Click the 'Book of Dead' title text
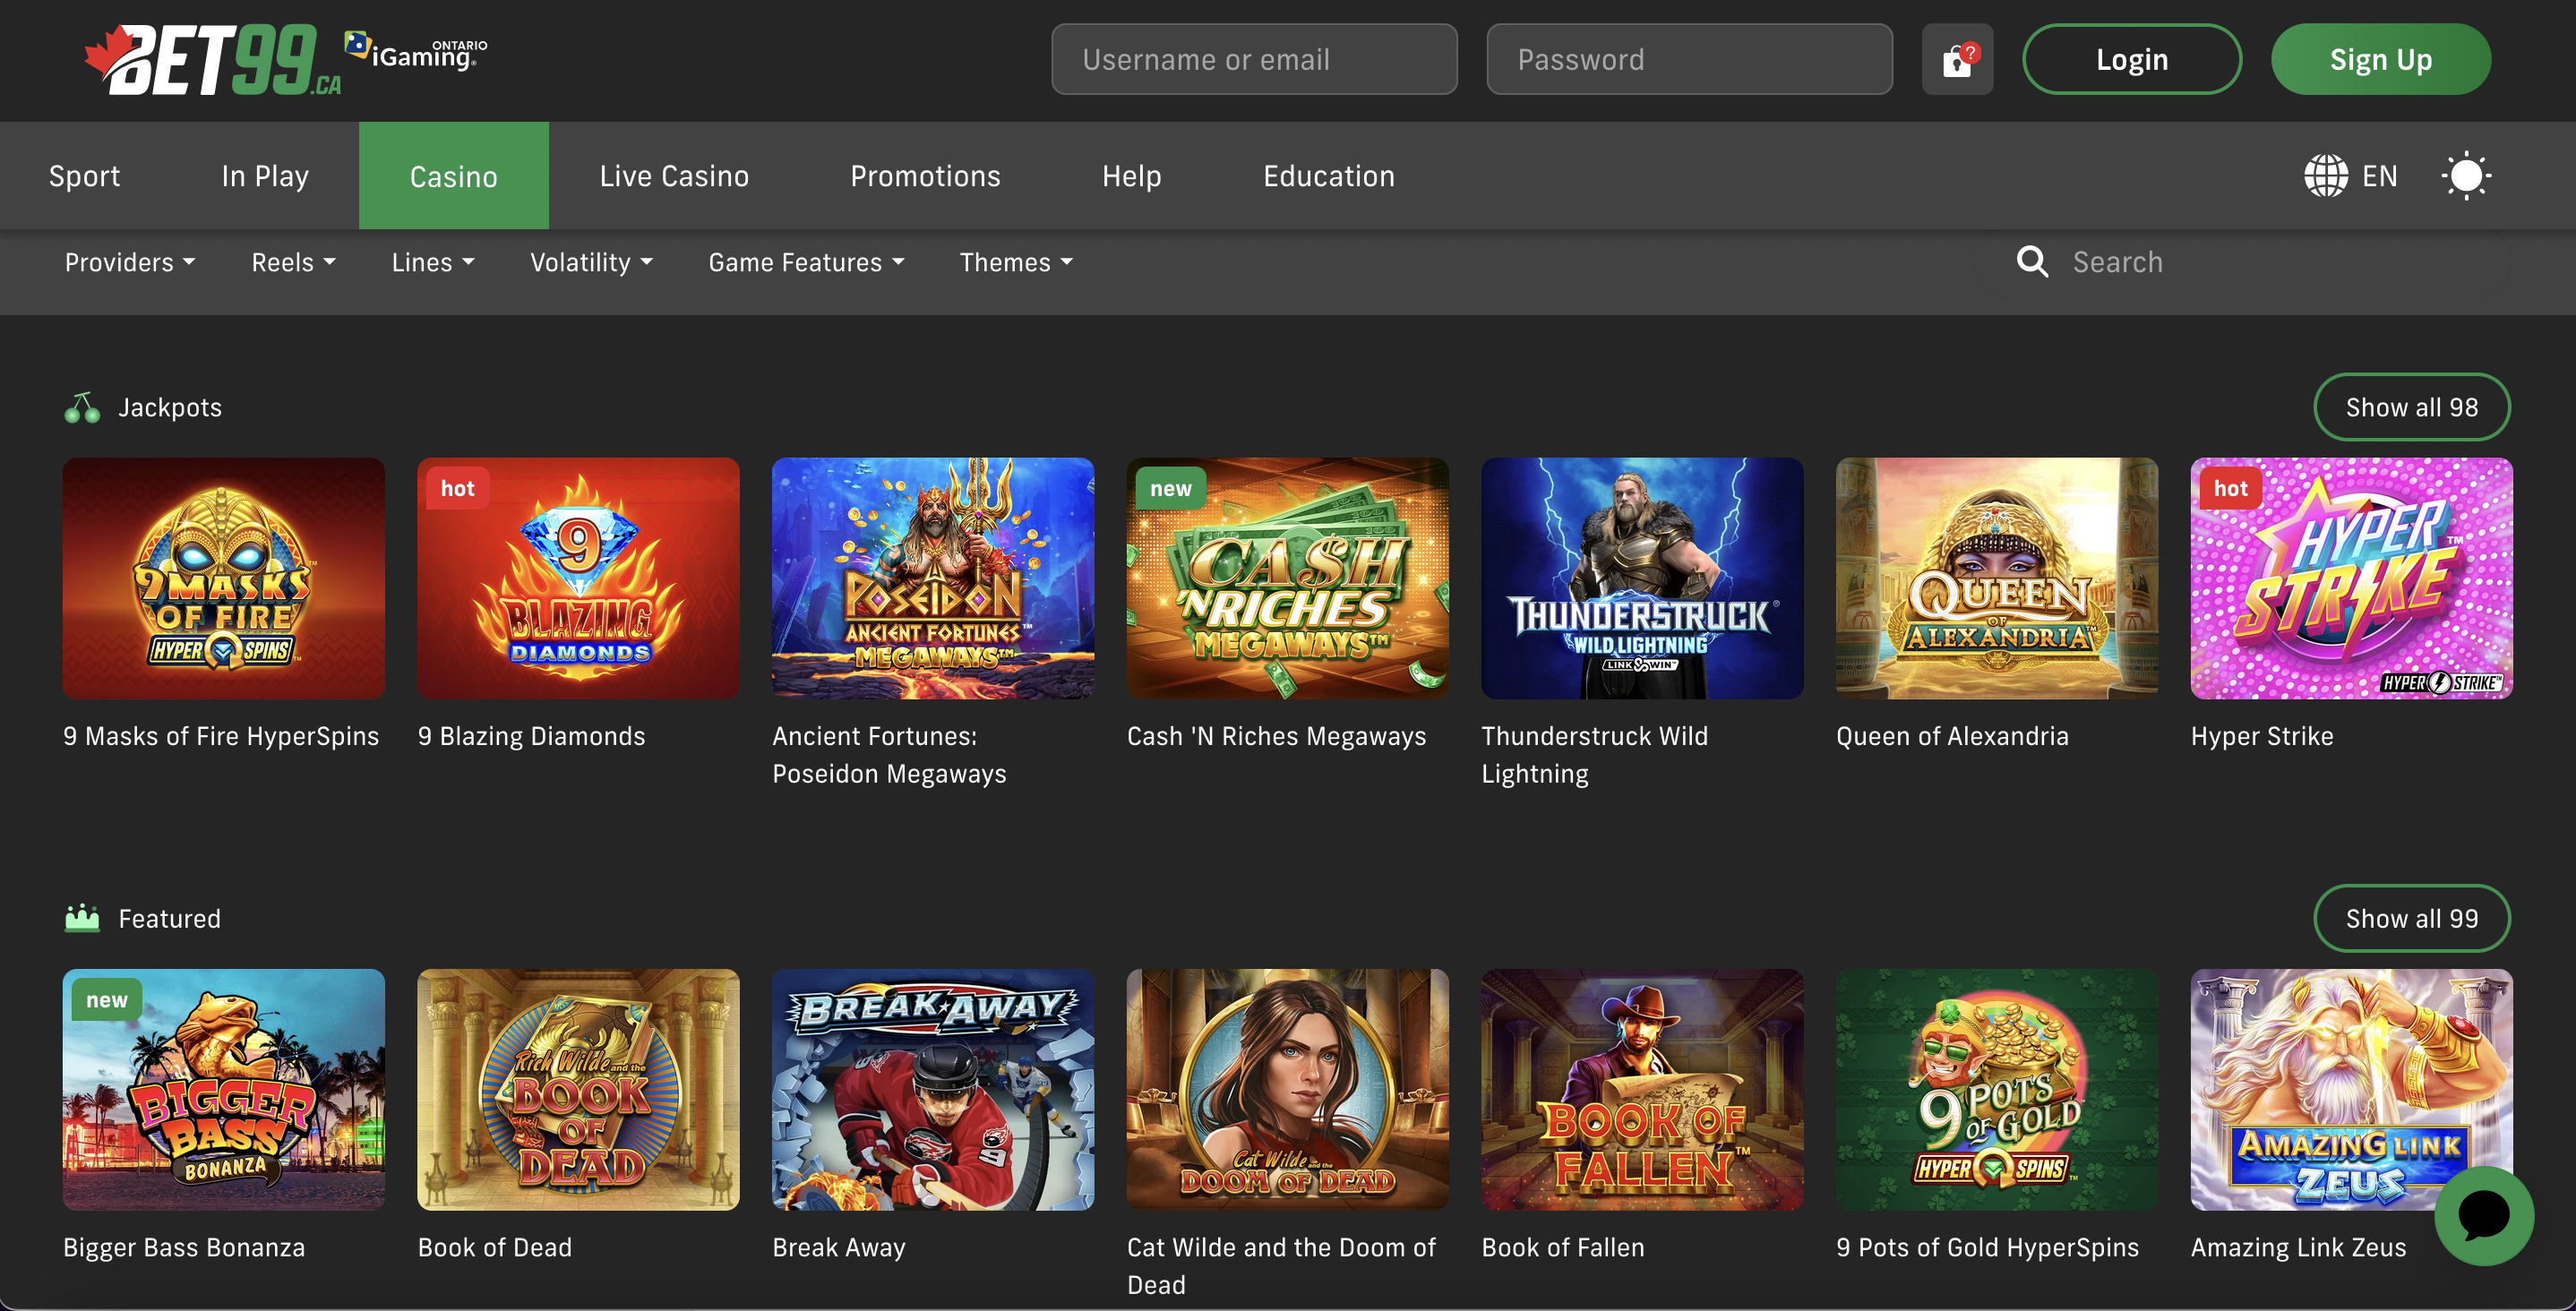The image size is (2576, 1311). coord(495,1247)
